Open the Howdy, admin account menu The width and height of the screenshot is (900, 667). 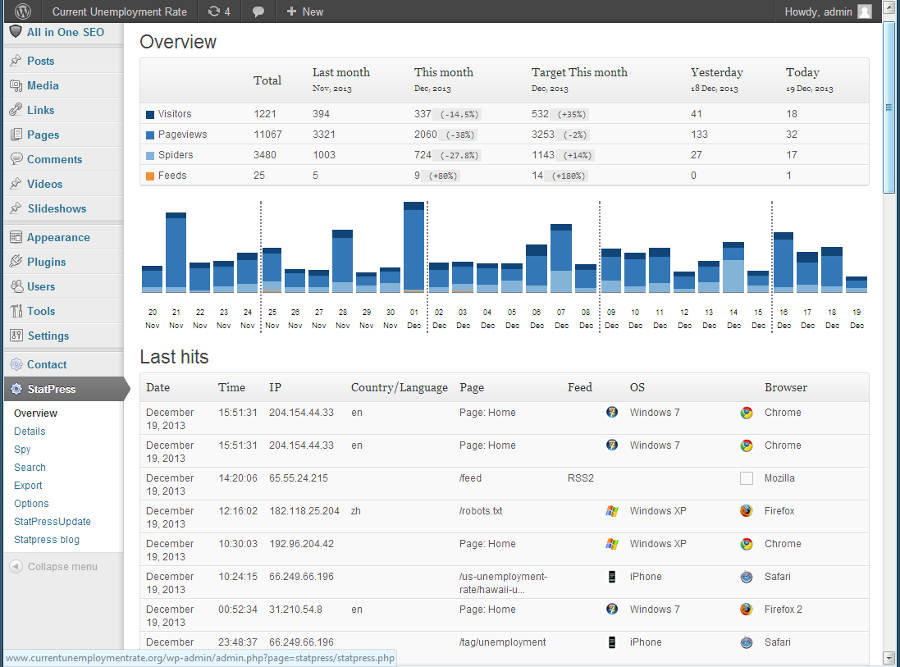818,12
